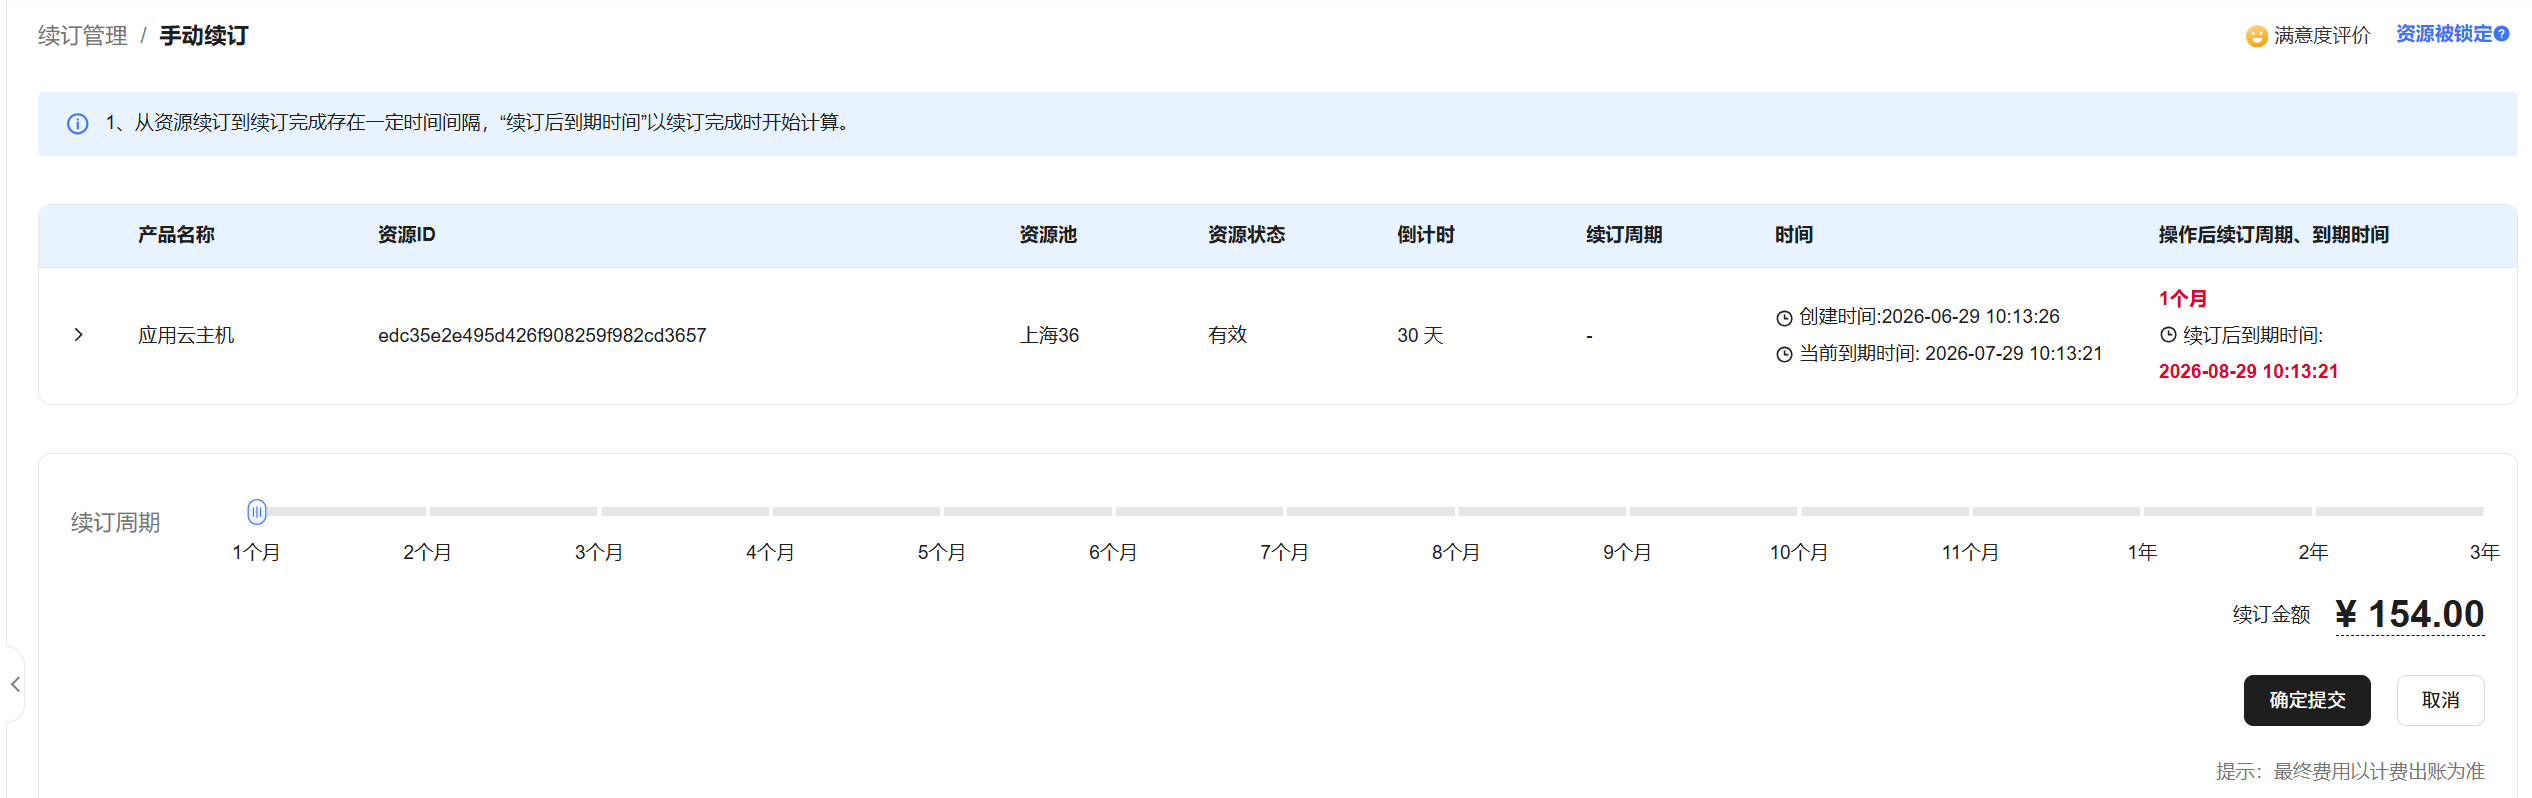Click the renewal period slider handle

(x=257, y=512)
